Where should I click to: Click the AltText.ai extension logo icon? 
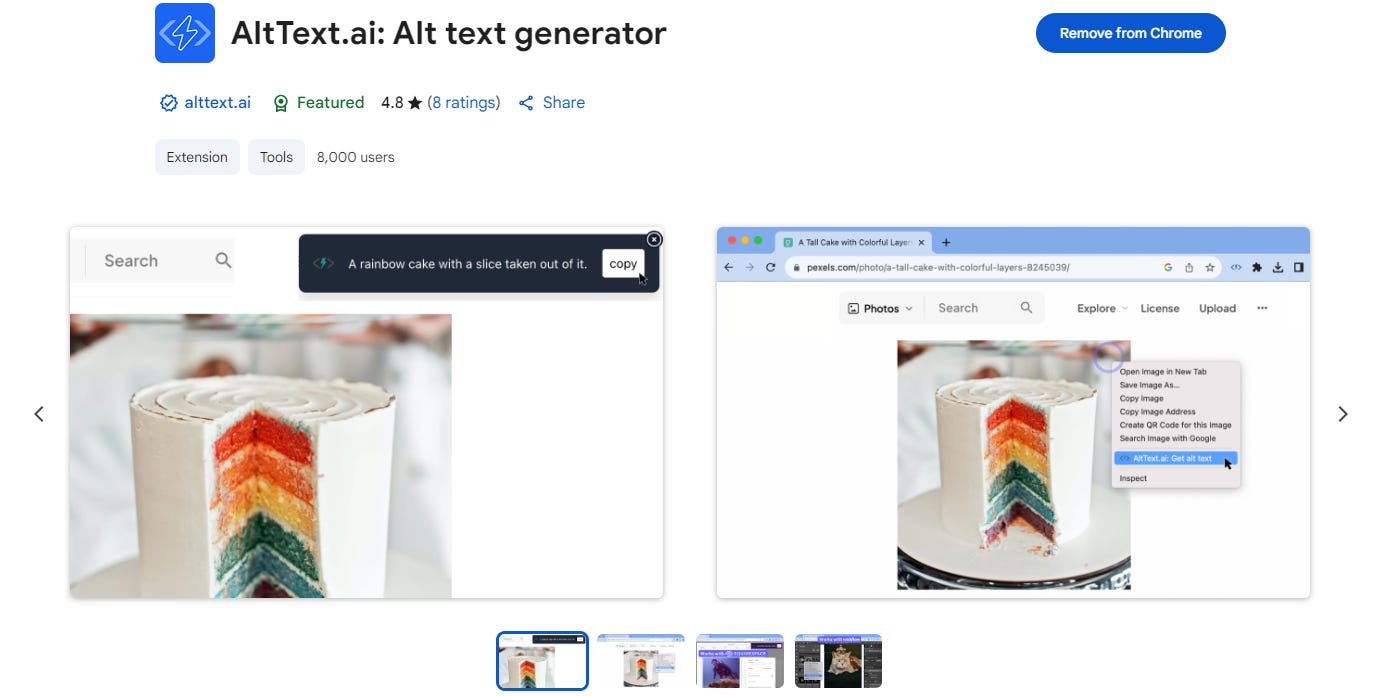[x=185, y=33]
